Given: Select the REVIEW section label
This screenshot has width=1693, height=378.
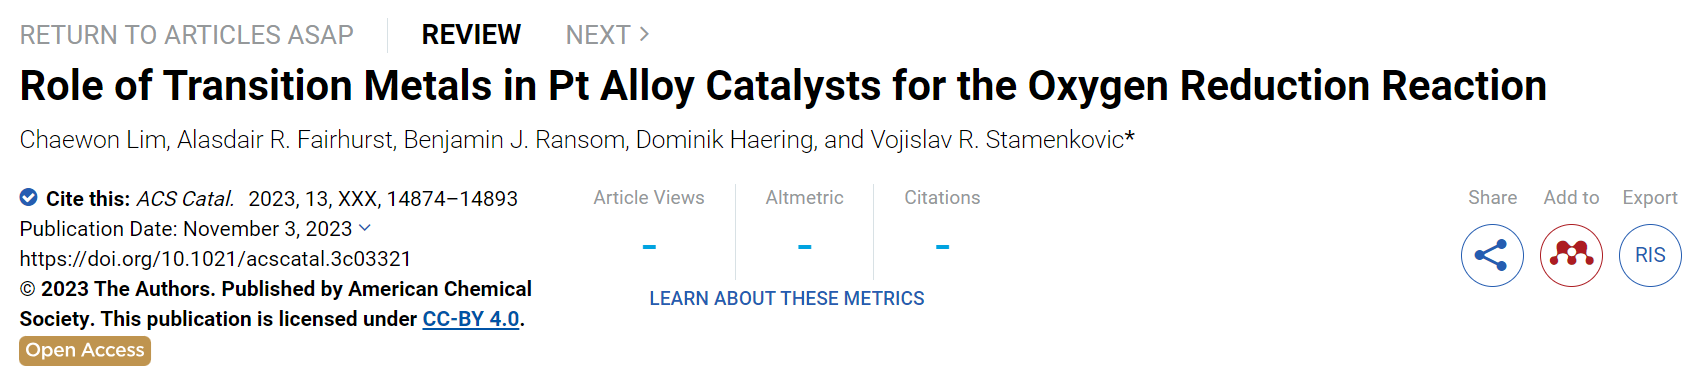Looking at the screenshot, I should point(471,35).
